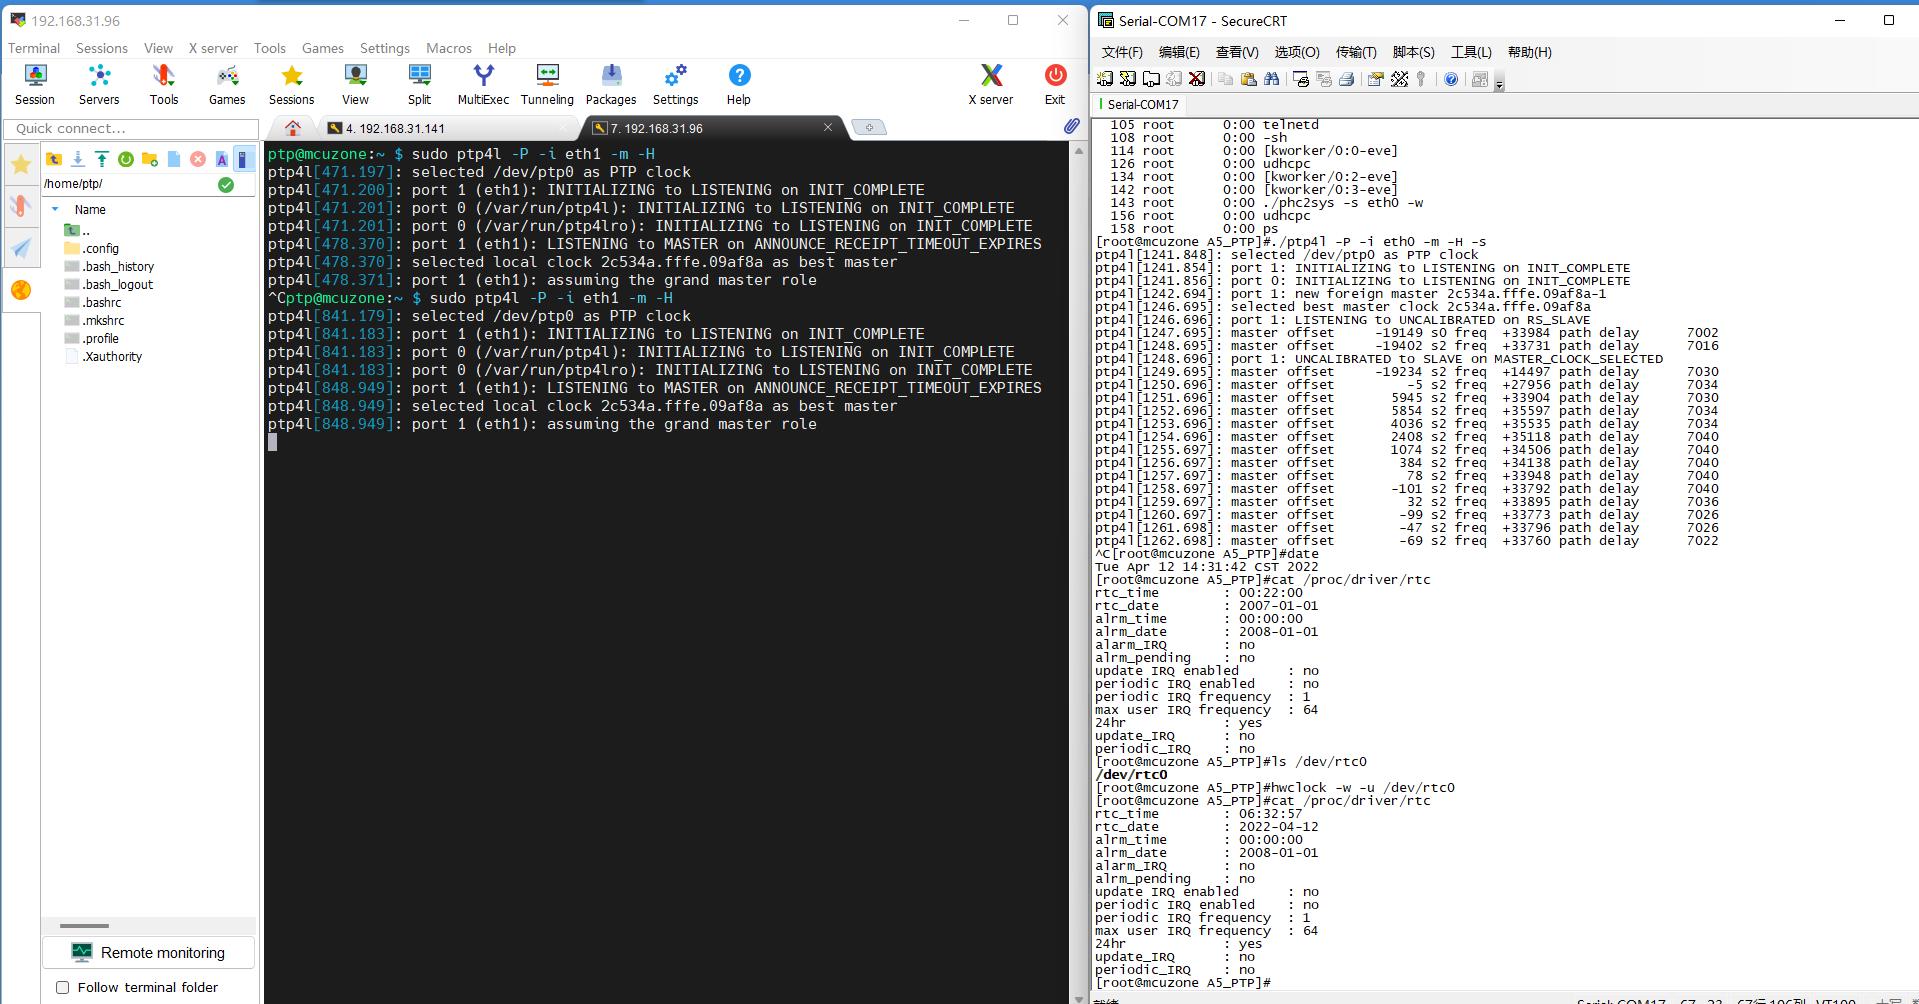This screenshot has height=1004, width=1919.
Task: Open the Session button in MobaXterm toolbar
Action: [35, 84]
